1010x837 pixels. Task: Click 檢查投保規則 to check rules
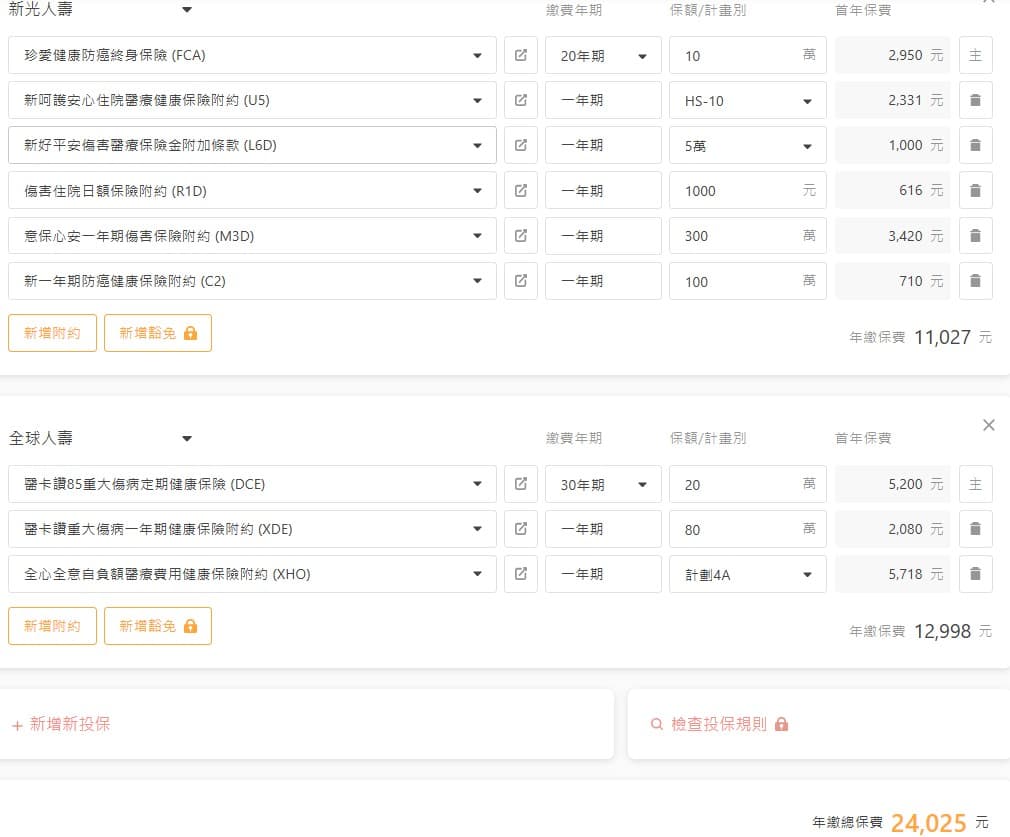click(718, 724)
